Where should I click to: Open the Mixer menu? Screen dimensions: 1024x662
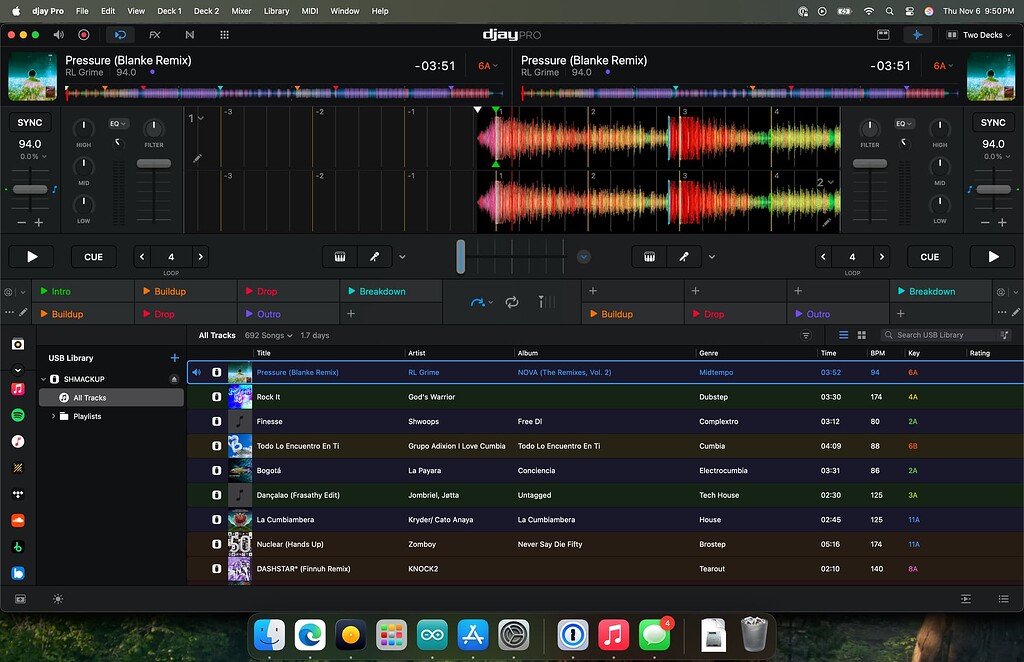pyautogui.click(x=241, y=11)
